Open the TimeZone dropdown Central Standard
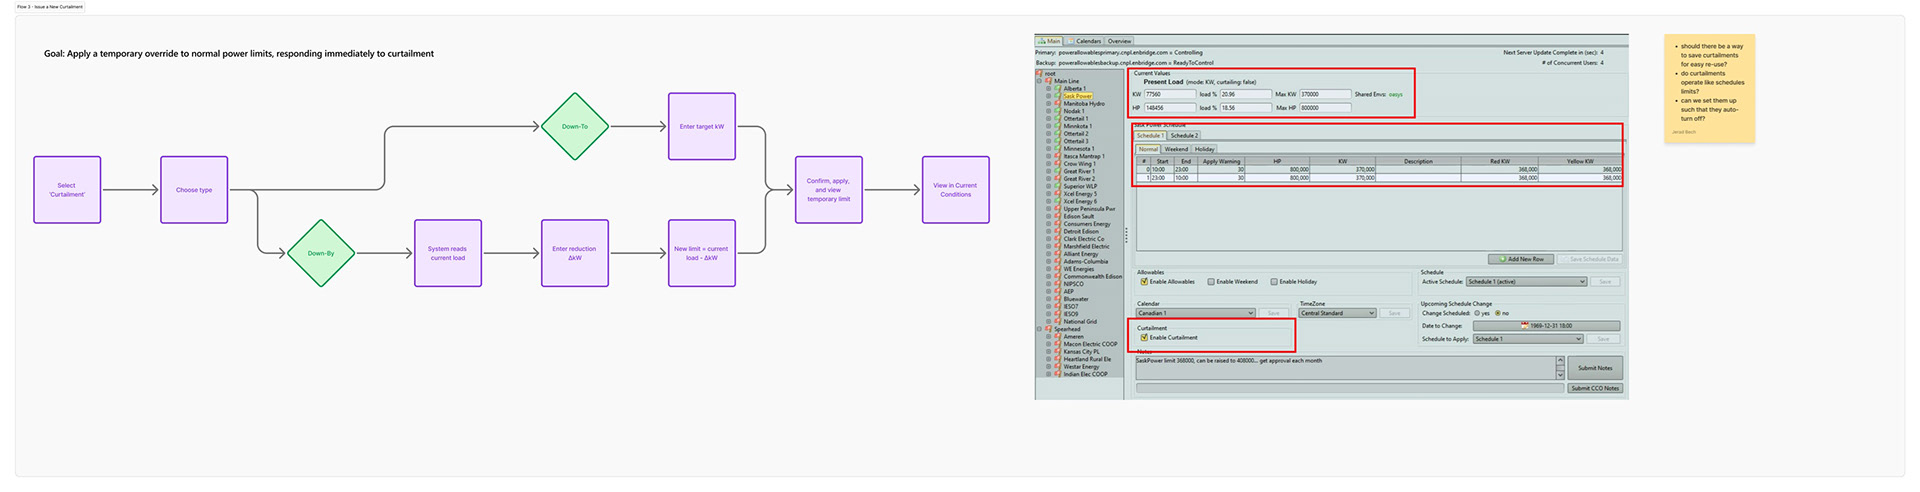 [x=1337, y=313]
